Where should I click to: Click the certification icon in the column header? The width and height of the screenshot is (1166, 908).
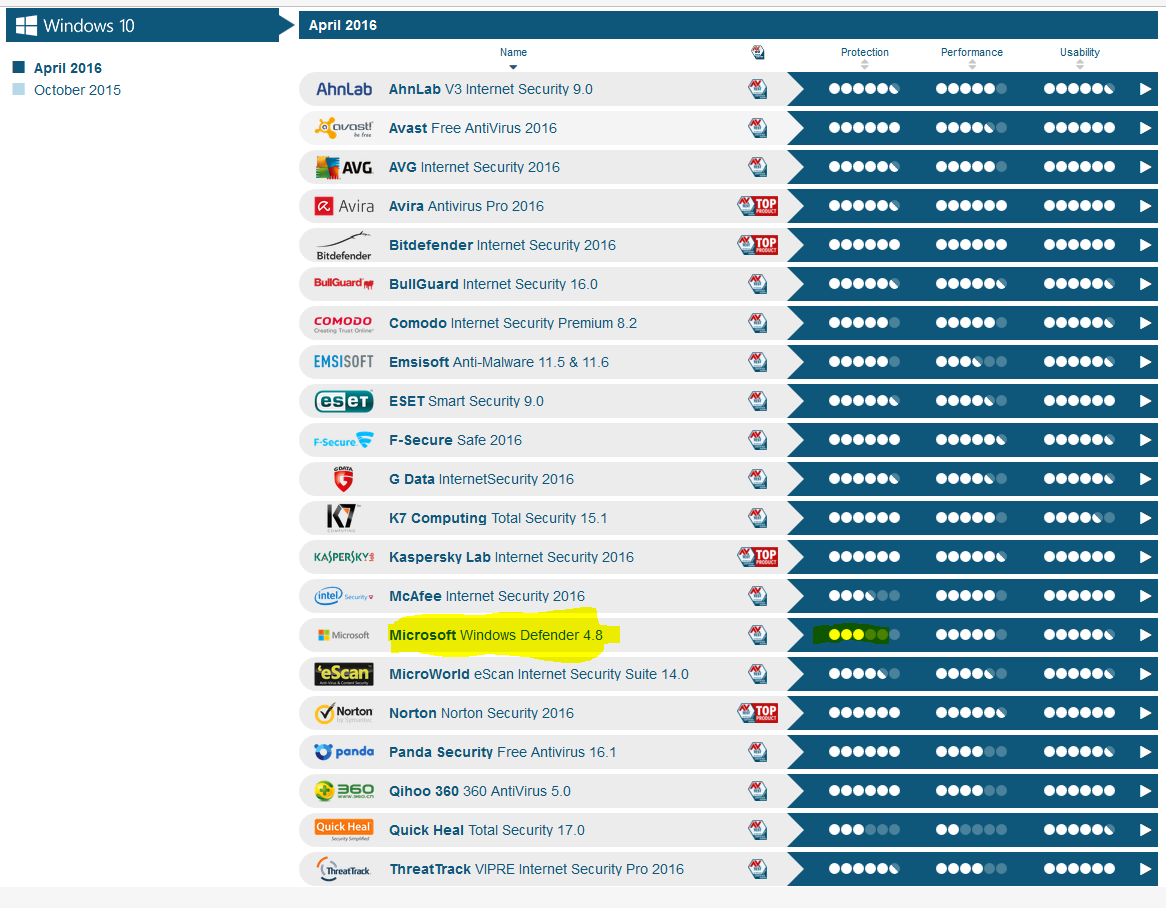(758, 52)
